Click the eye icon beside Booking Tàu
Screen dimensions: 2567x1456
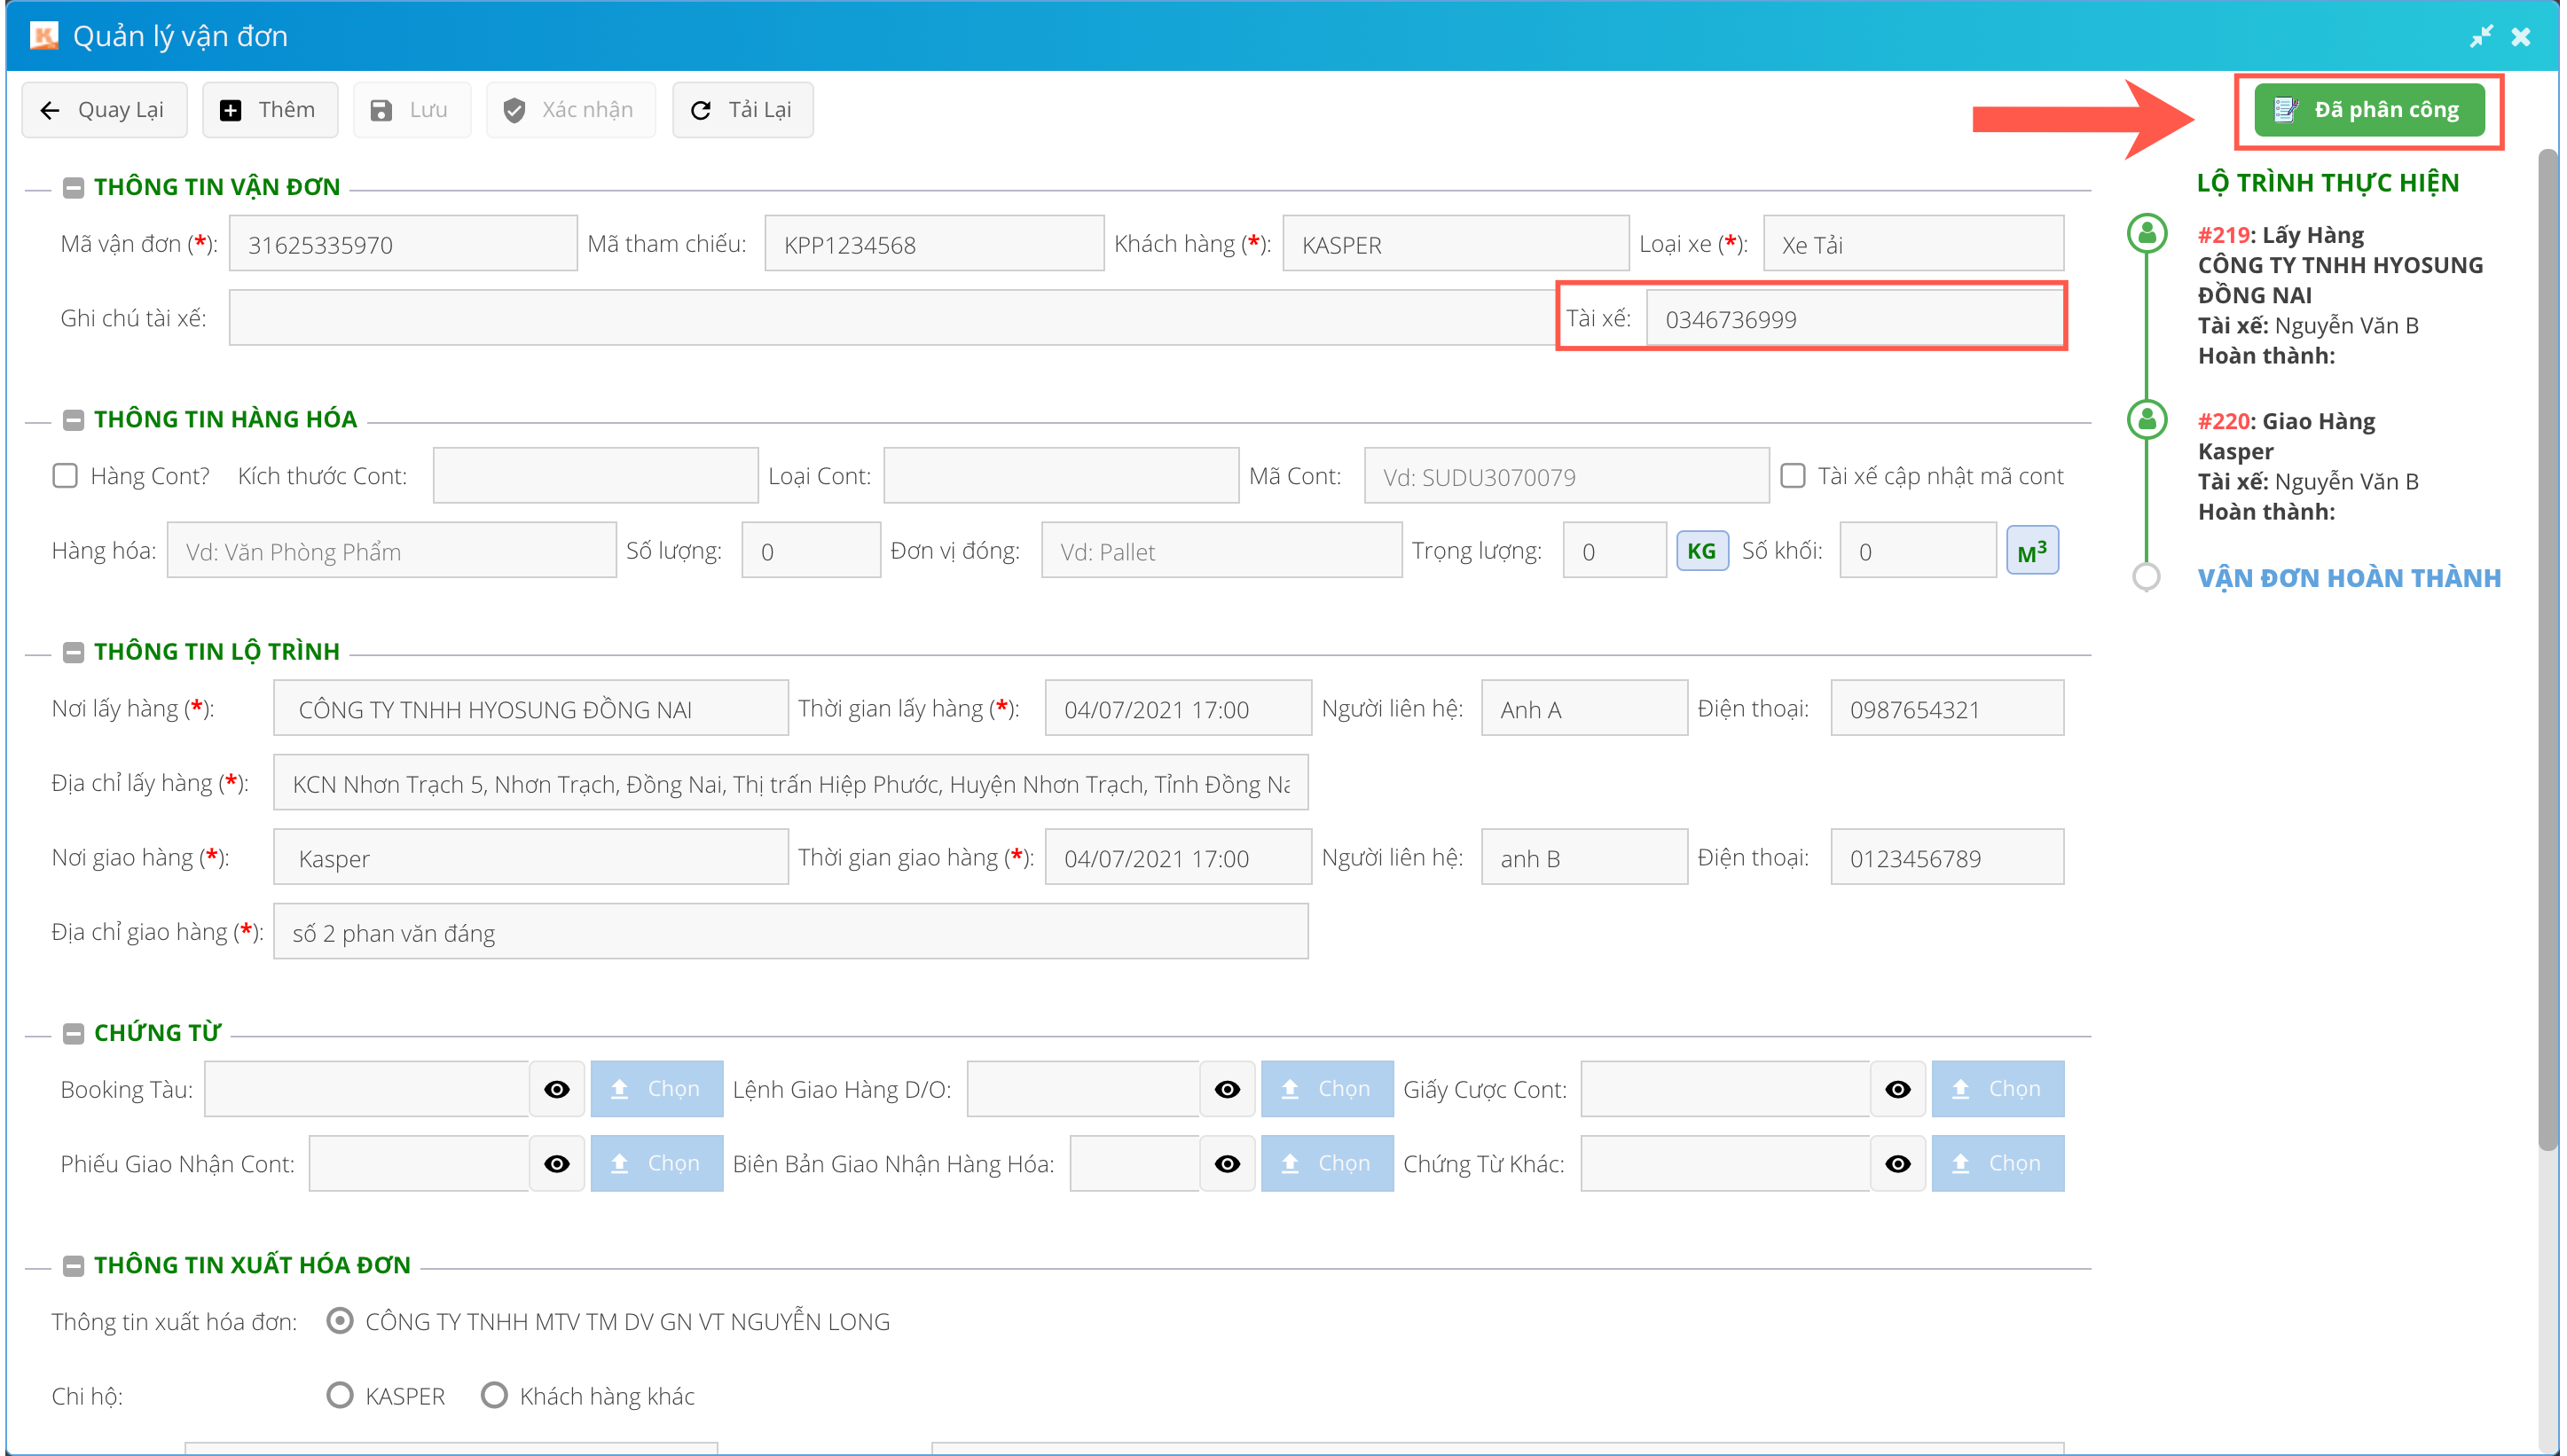click(x=557, y=1089)
